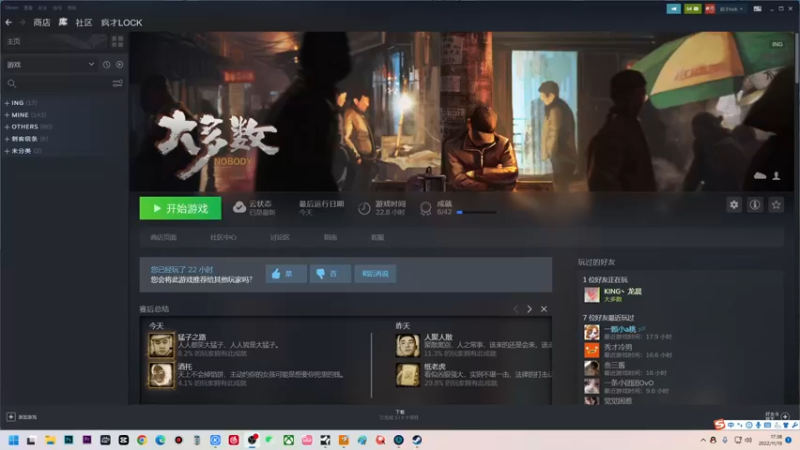Click thumbs-down 否 button
This screenshot has height=450, width=800.
(330, 274)
